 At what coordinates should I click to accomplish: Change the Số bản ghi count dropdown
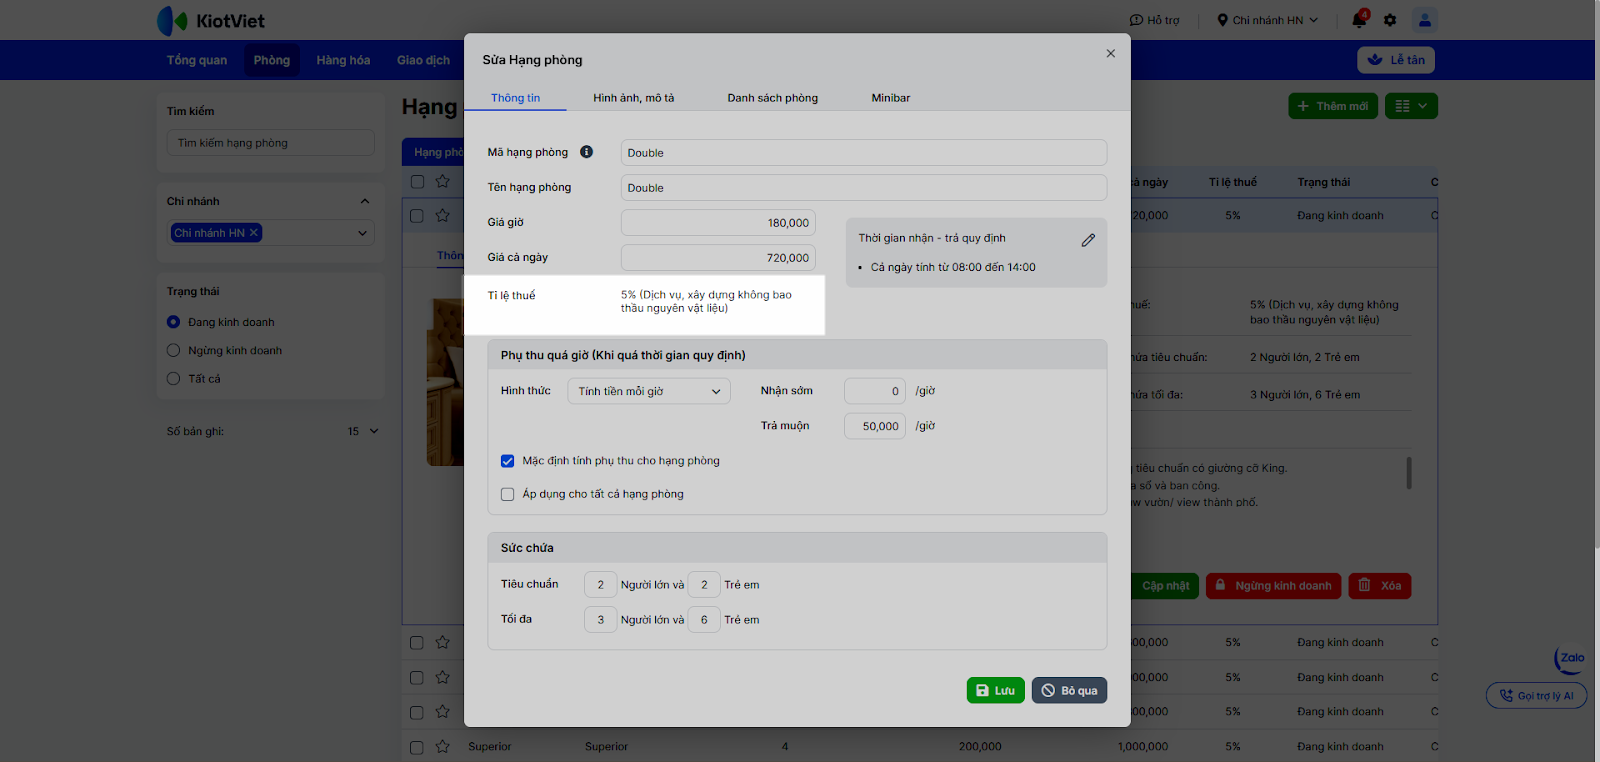click(x=363, y=431)
